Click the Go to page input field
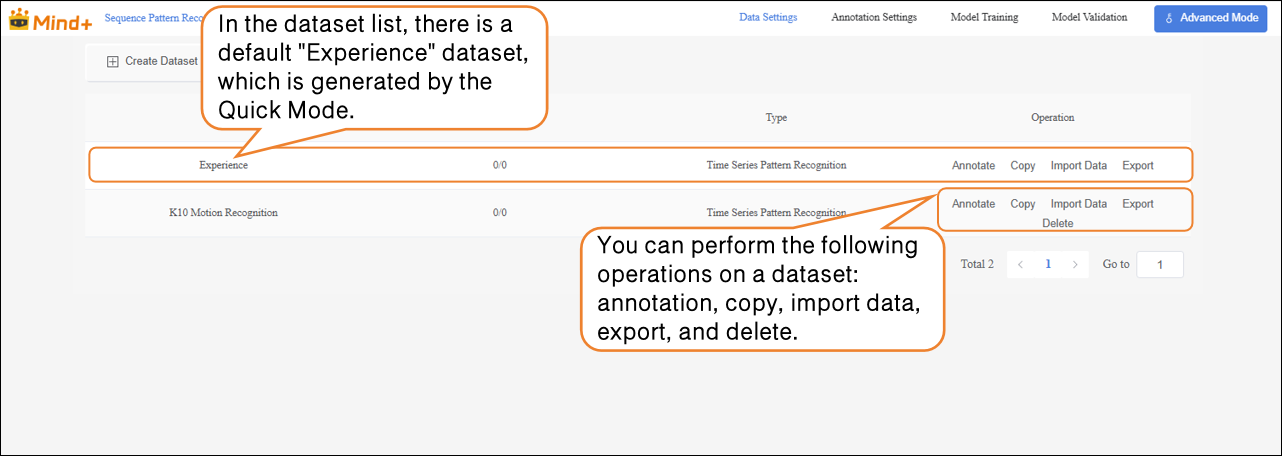This screenshot has width=1282, height=457. pos(1160,265)
